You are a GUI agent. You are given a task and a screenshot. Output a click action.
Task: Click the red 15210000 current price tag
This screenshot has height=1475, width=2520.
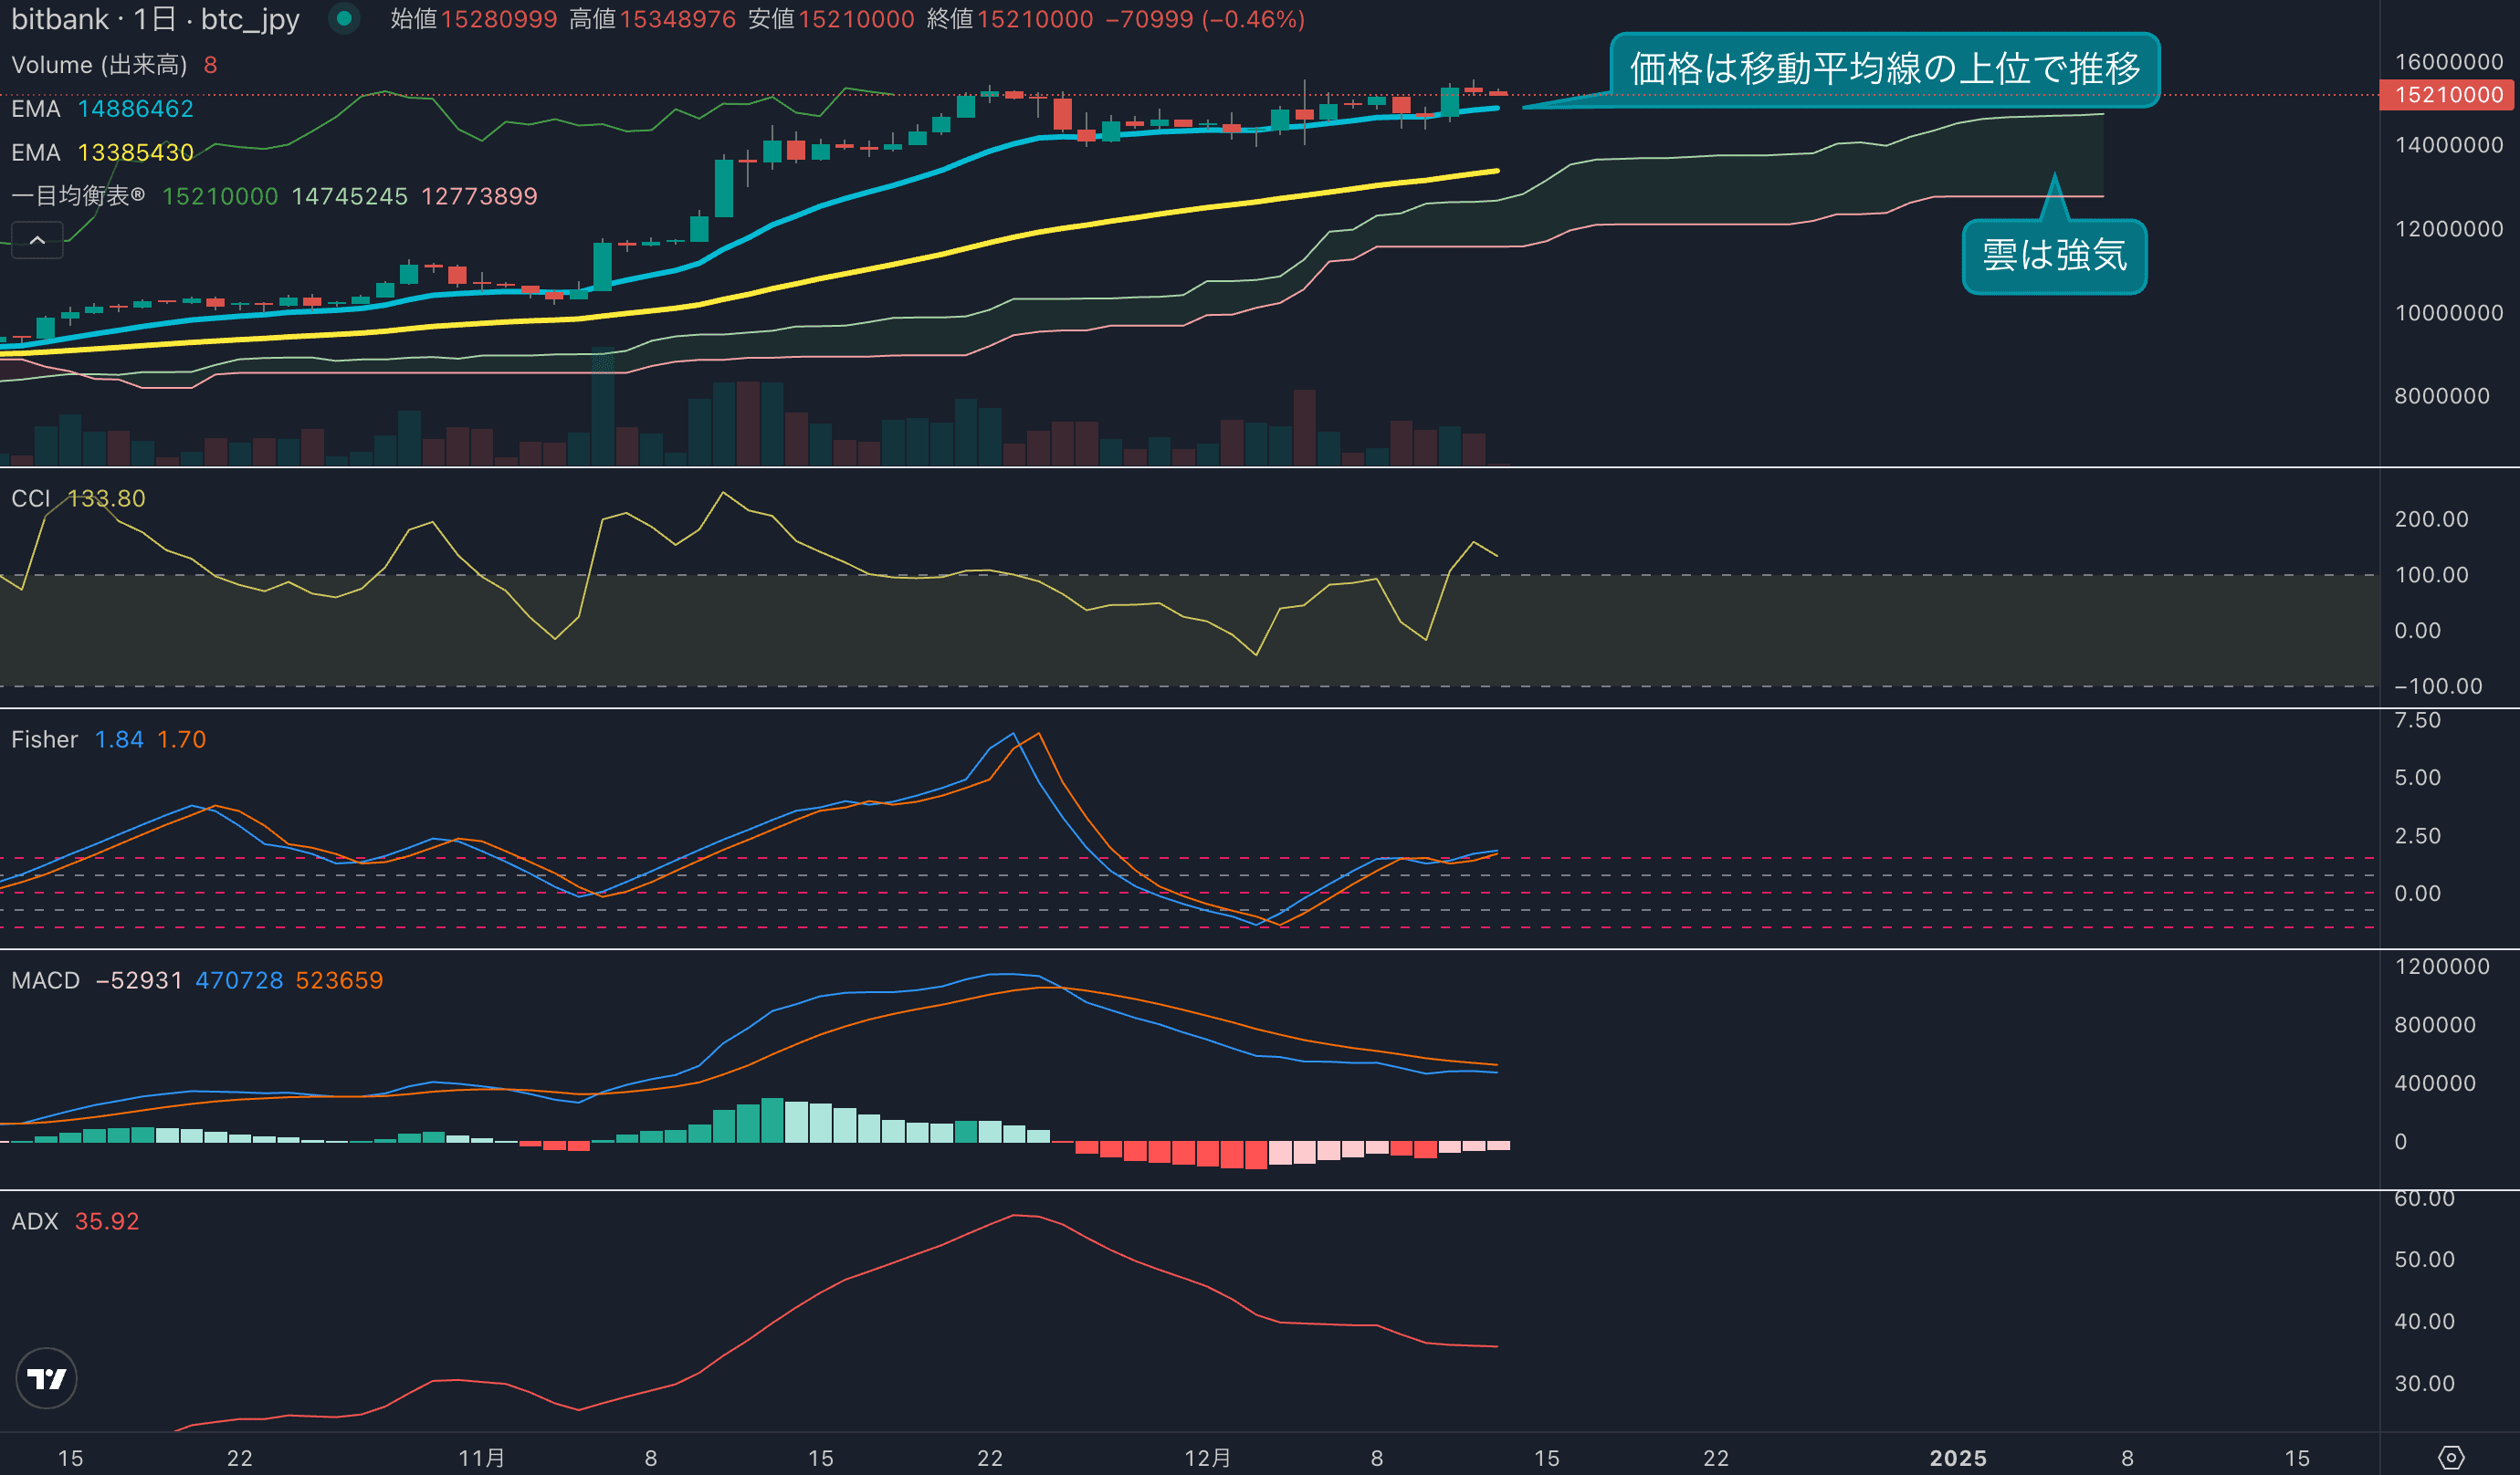[2448, 95]
